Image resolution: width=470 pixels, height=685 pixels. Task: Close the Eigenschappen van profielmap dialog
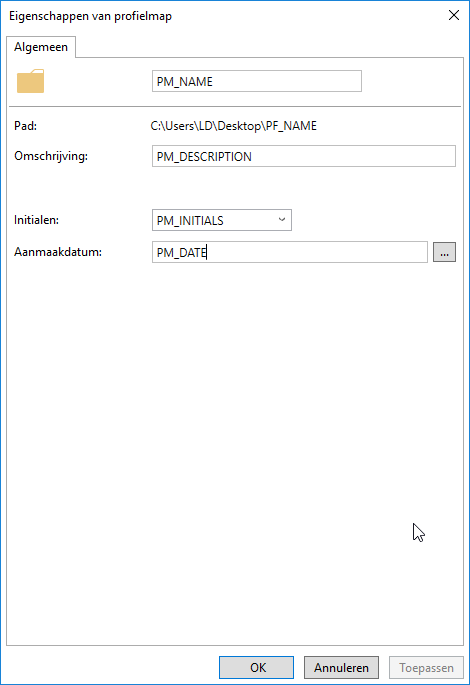(454, 15)
